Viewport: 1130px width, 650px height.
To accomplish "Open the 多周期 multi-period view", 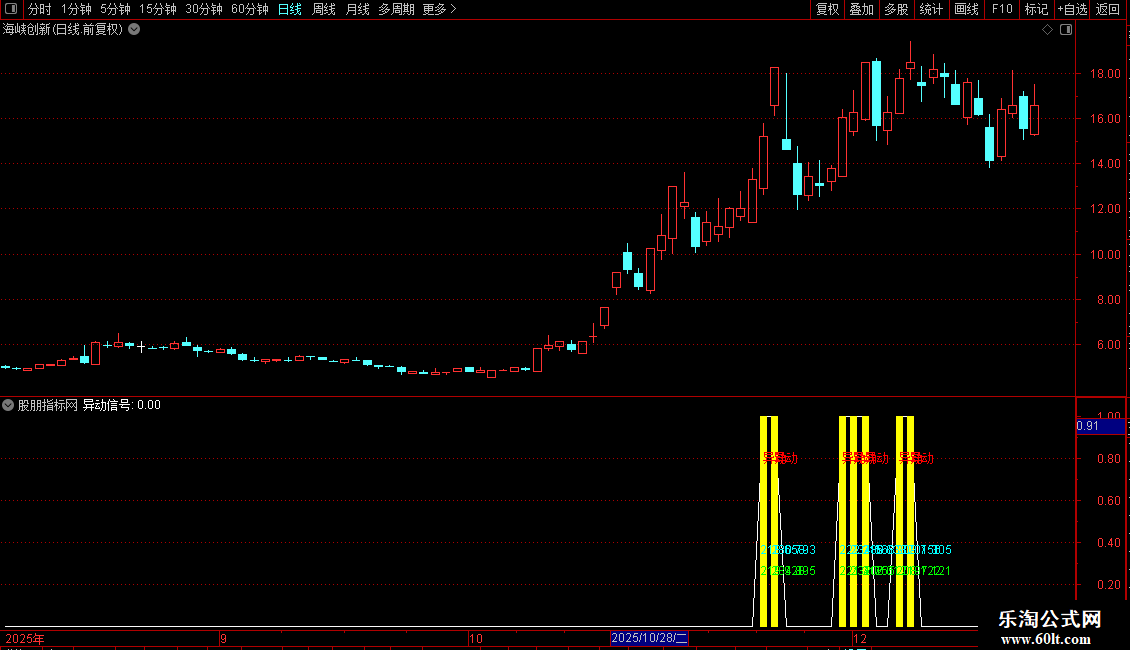I will [396, 9].
